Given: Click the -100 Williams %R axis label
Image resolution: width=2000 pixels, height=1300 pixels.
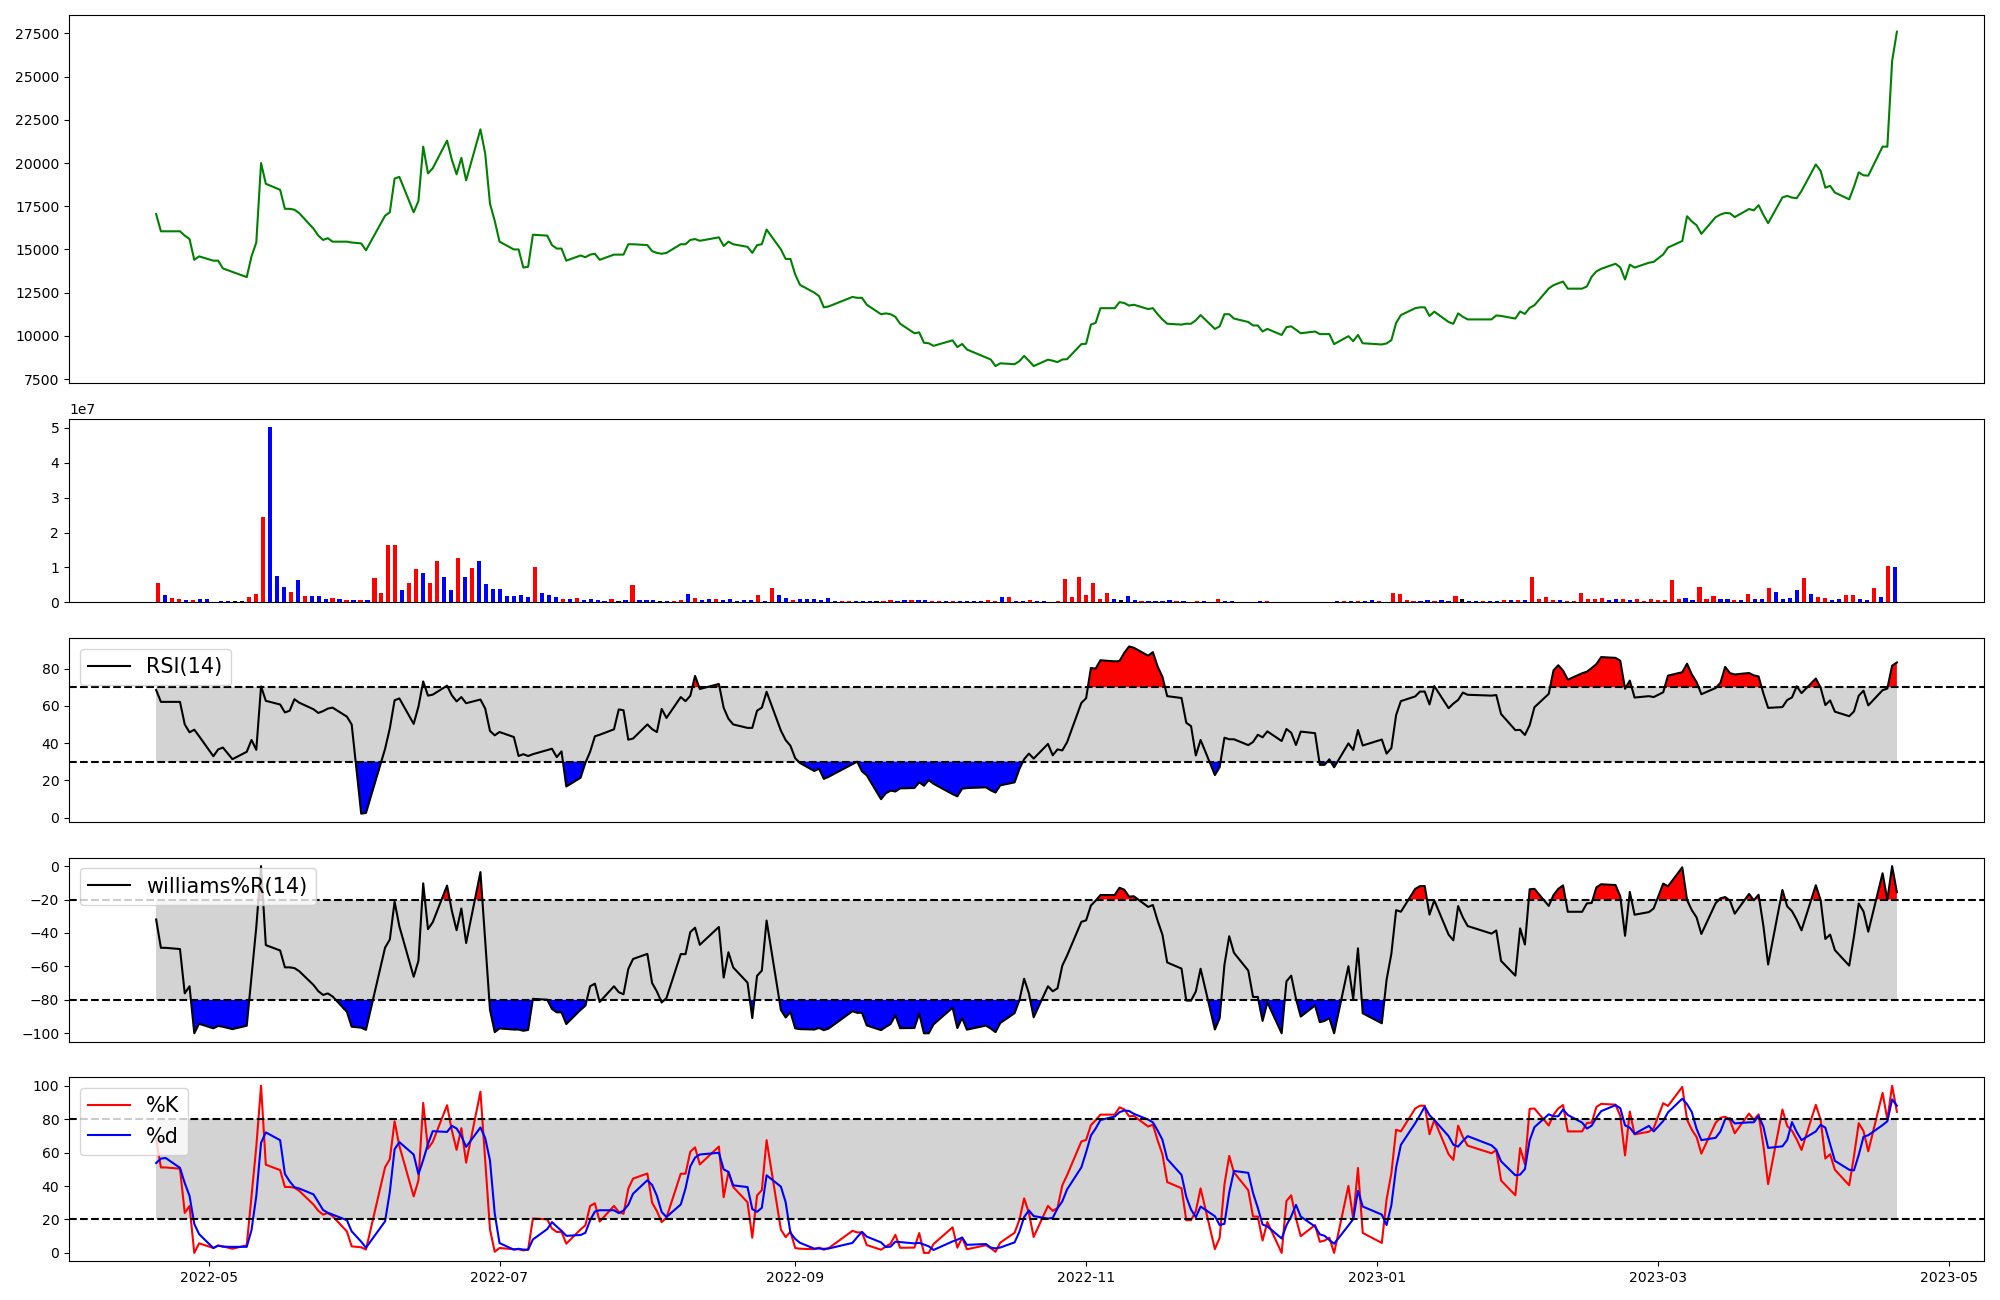Looking at the screenshot, I should click(41, 1034).
